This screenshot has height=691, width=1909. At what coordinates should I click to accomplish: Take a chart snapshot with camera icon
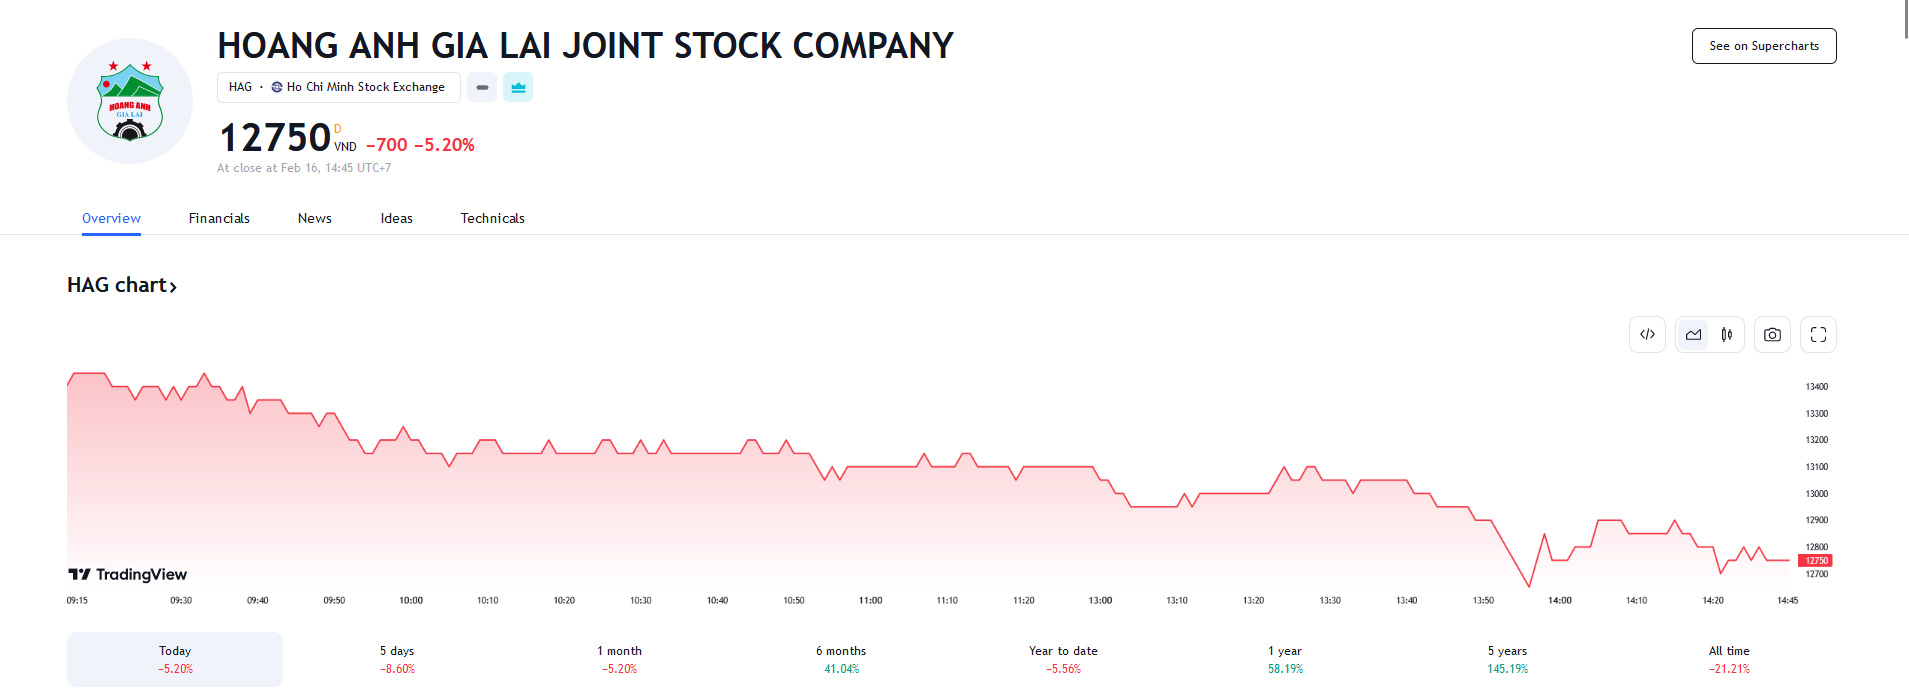coord(1772,335)
